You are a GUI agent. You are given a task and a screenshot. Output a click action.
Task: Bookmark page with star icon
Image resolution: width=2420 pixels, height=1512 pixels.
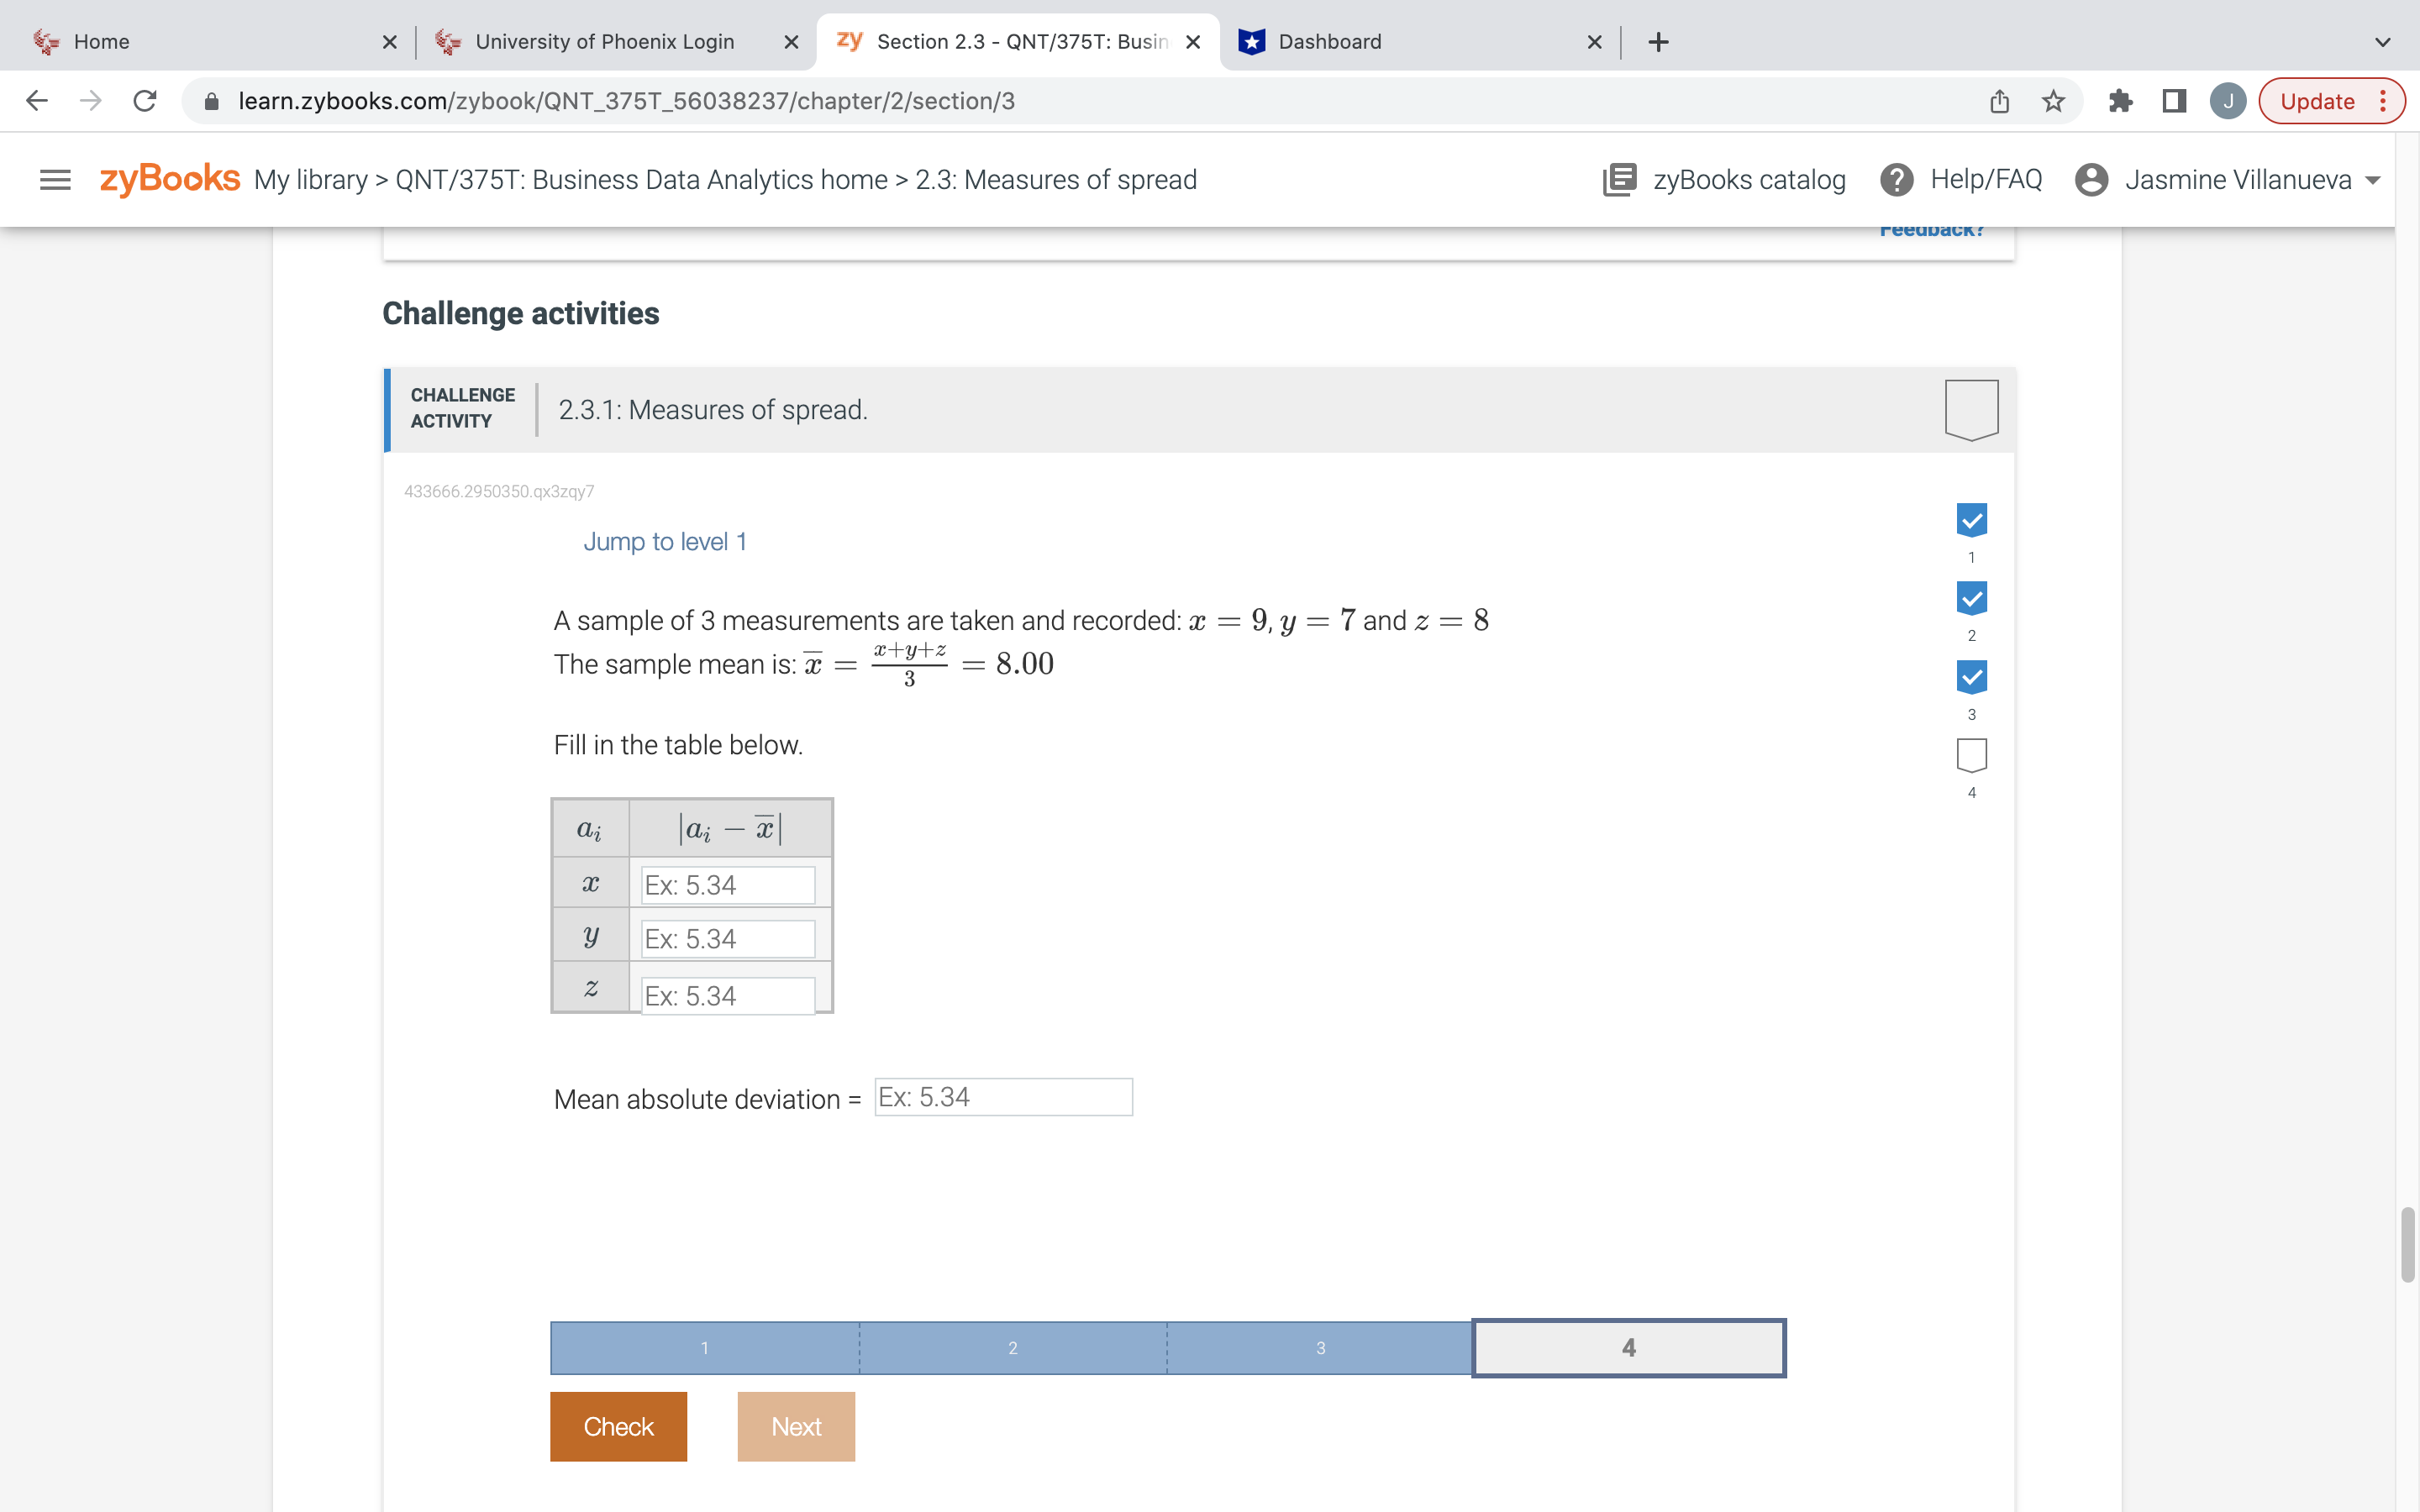(2053, 101)
